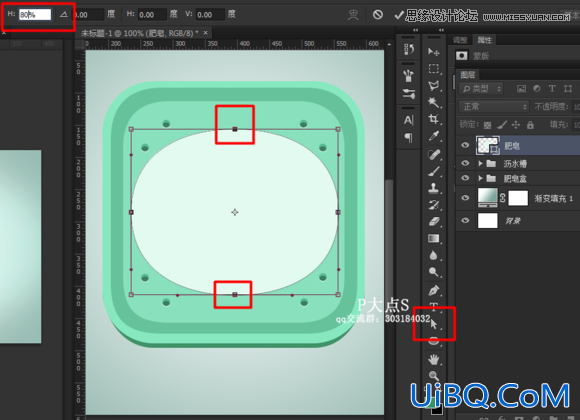Hide the 肥皂盒 group
The height and width of the screenshot is (420, 580).
465,178
